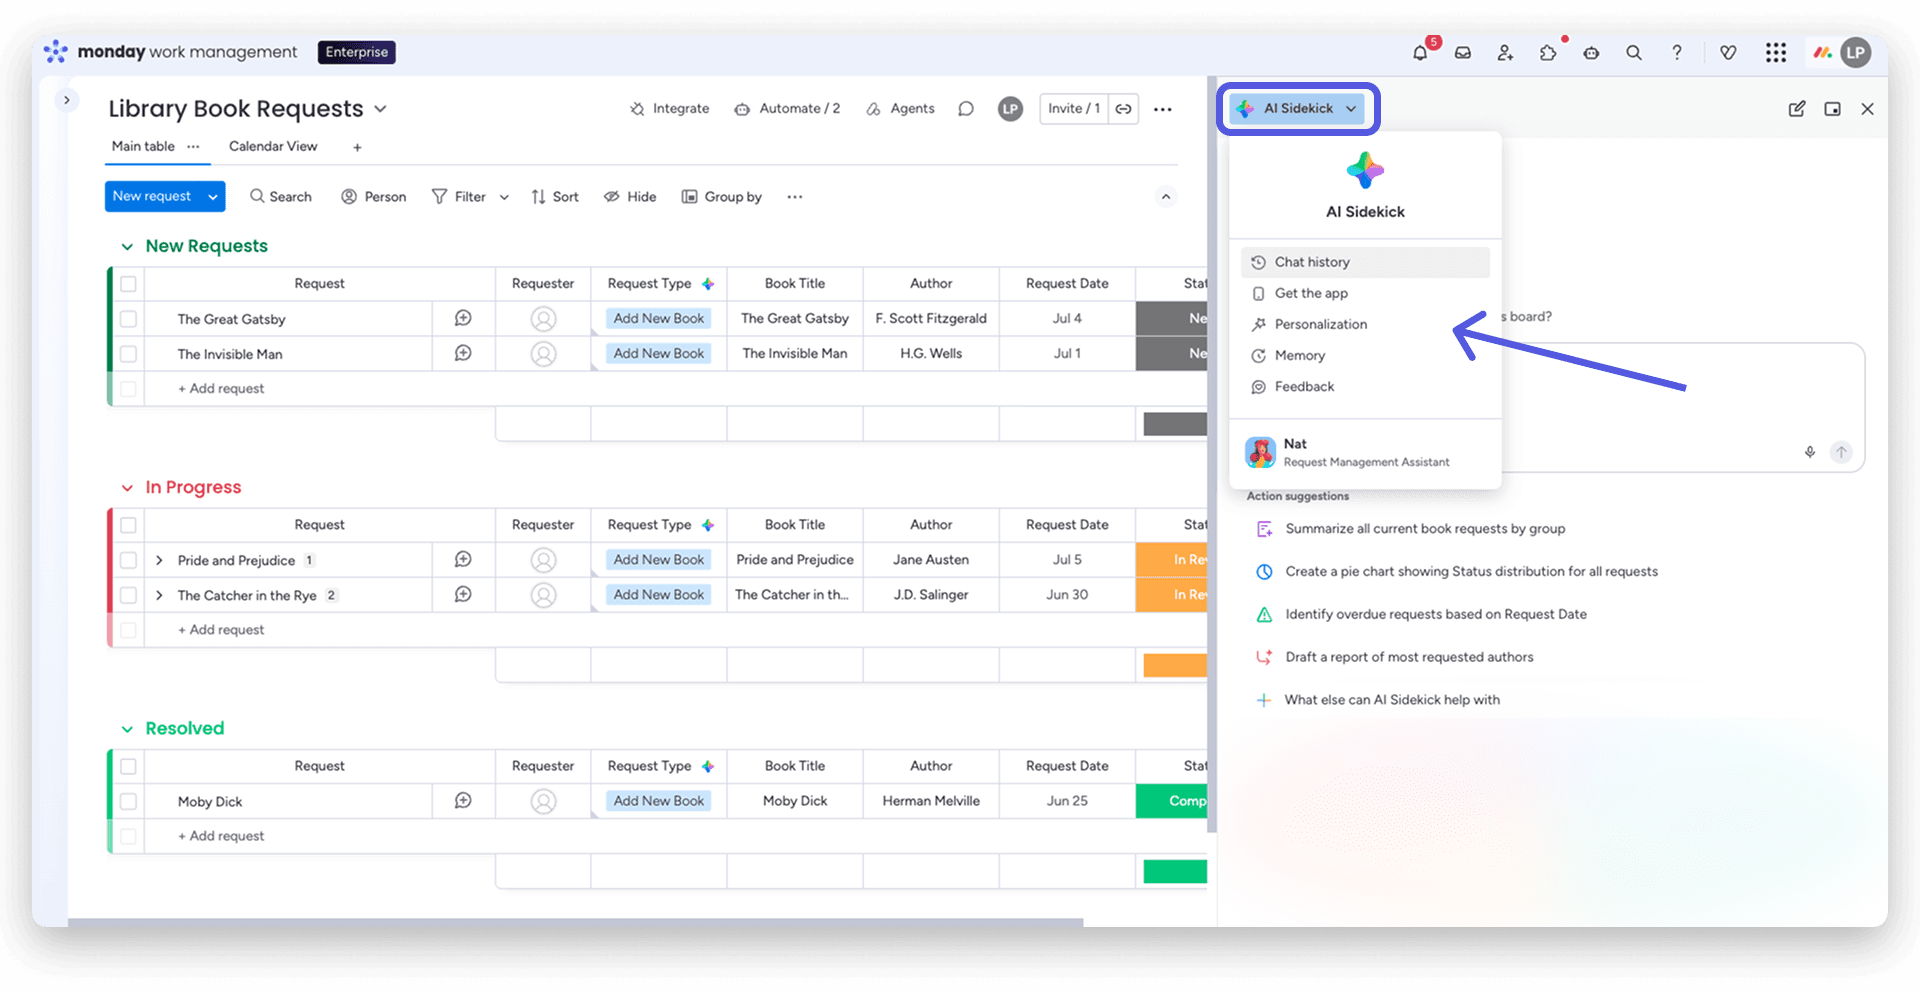Image resolution: width=1920 pixels, height=992 pixels.
Task: Check The Catcher in the Rye checkbox
Action: (x=128, y=595)
